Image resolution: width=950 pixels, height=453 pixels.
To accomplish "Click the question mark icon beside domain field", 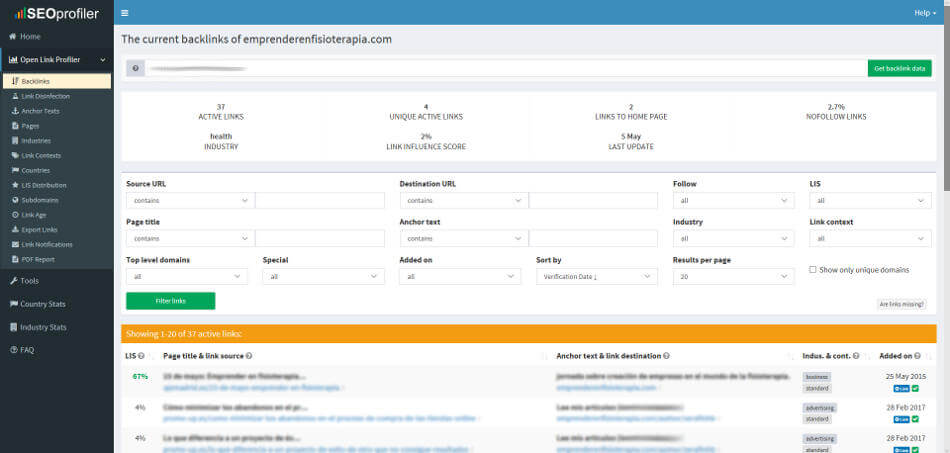I will [x=135, y=68].
